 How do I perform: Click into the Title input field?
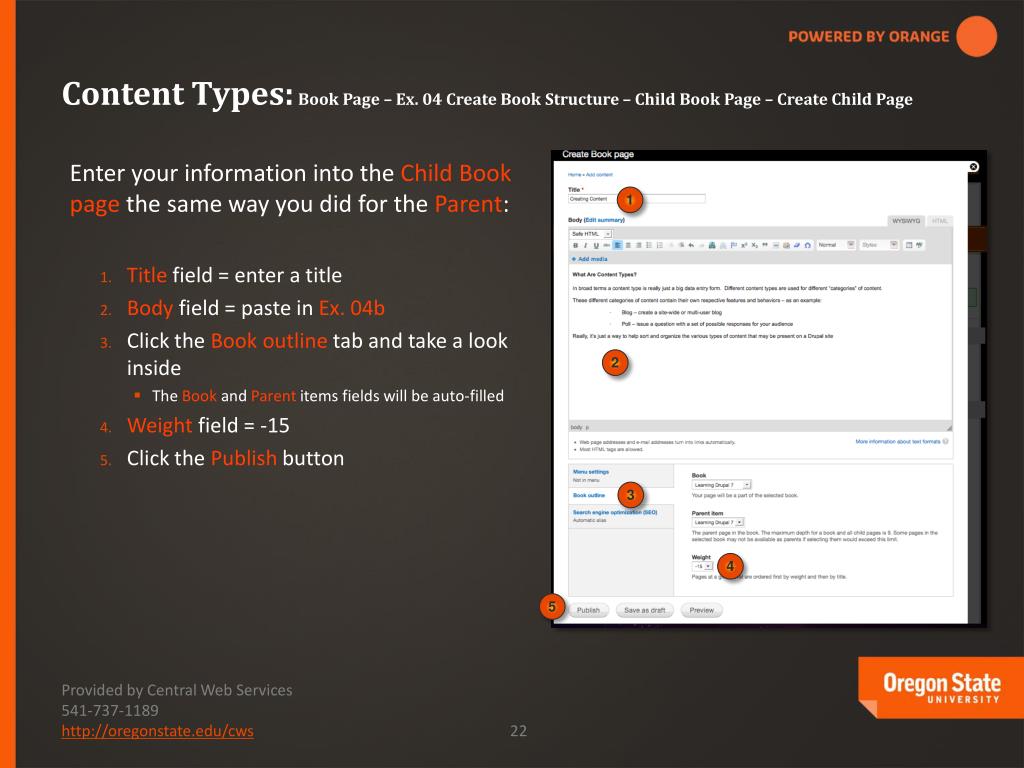tap(637, 199)
